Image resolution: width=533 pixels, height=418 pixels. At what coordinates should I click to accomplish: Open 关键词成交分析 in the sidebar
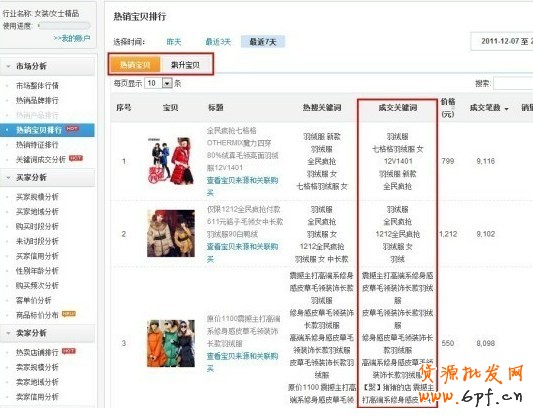click(41, 159)
